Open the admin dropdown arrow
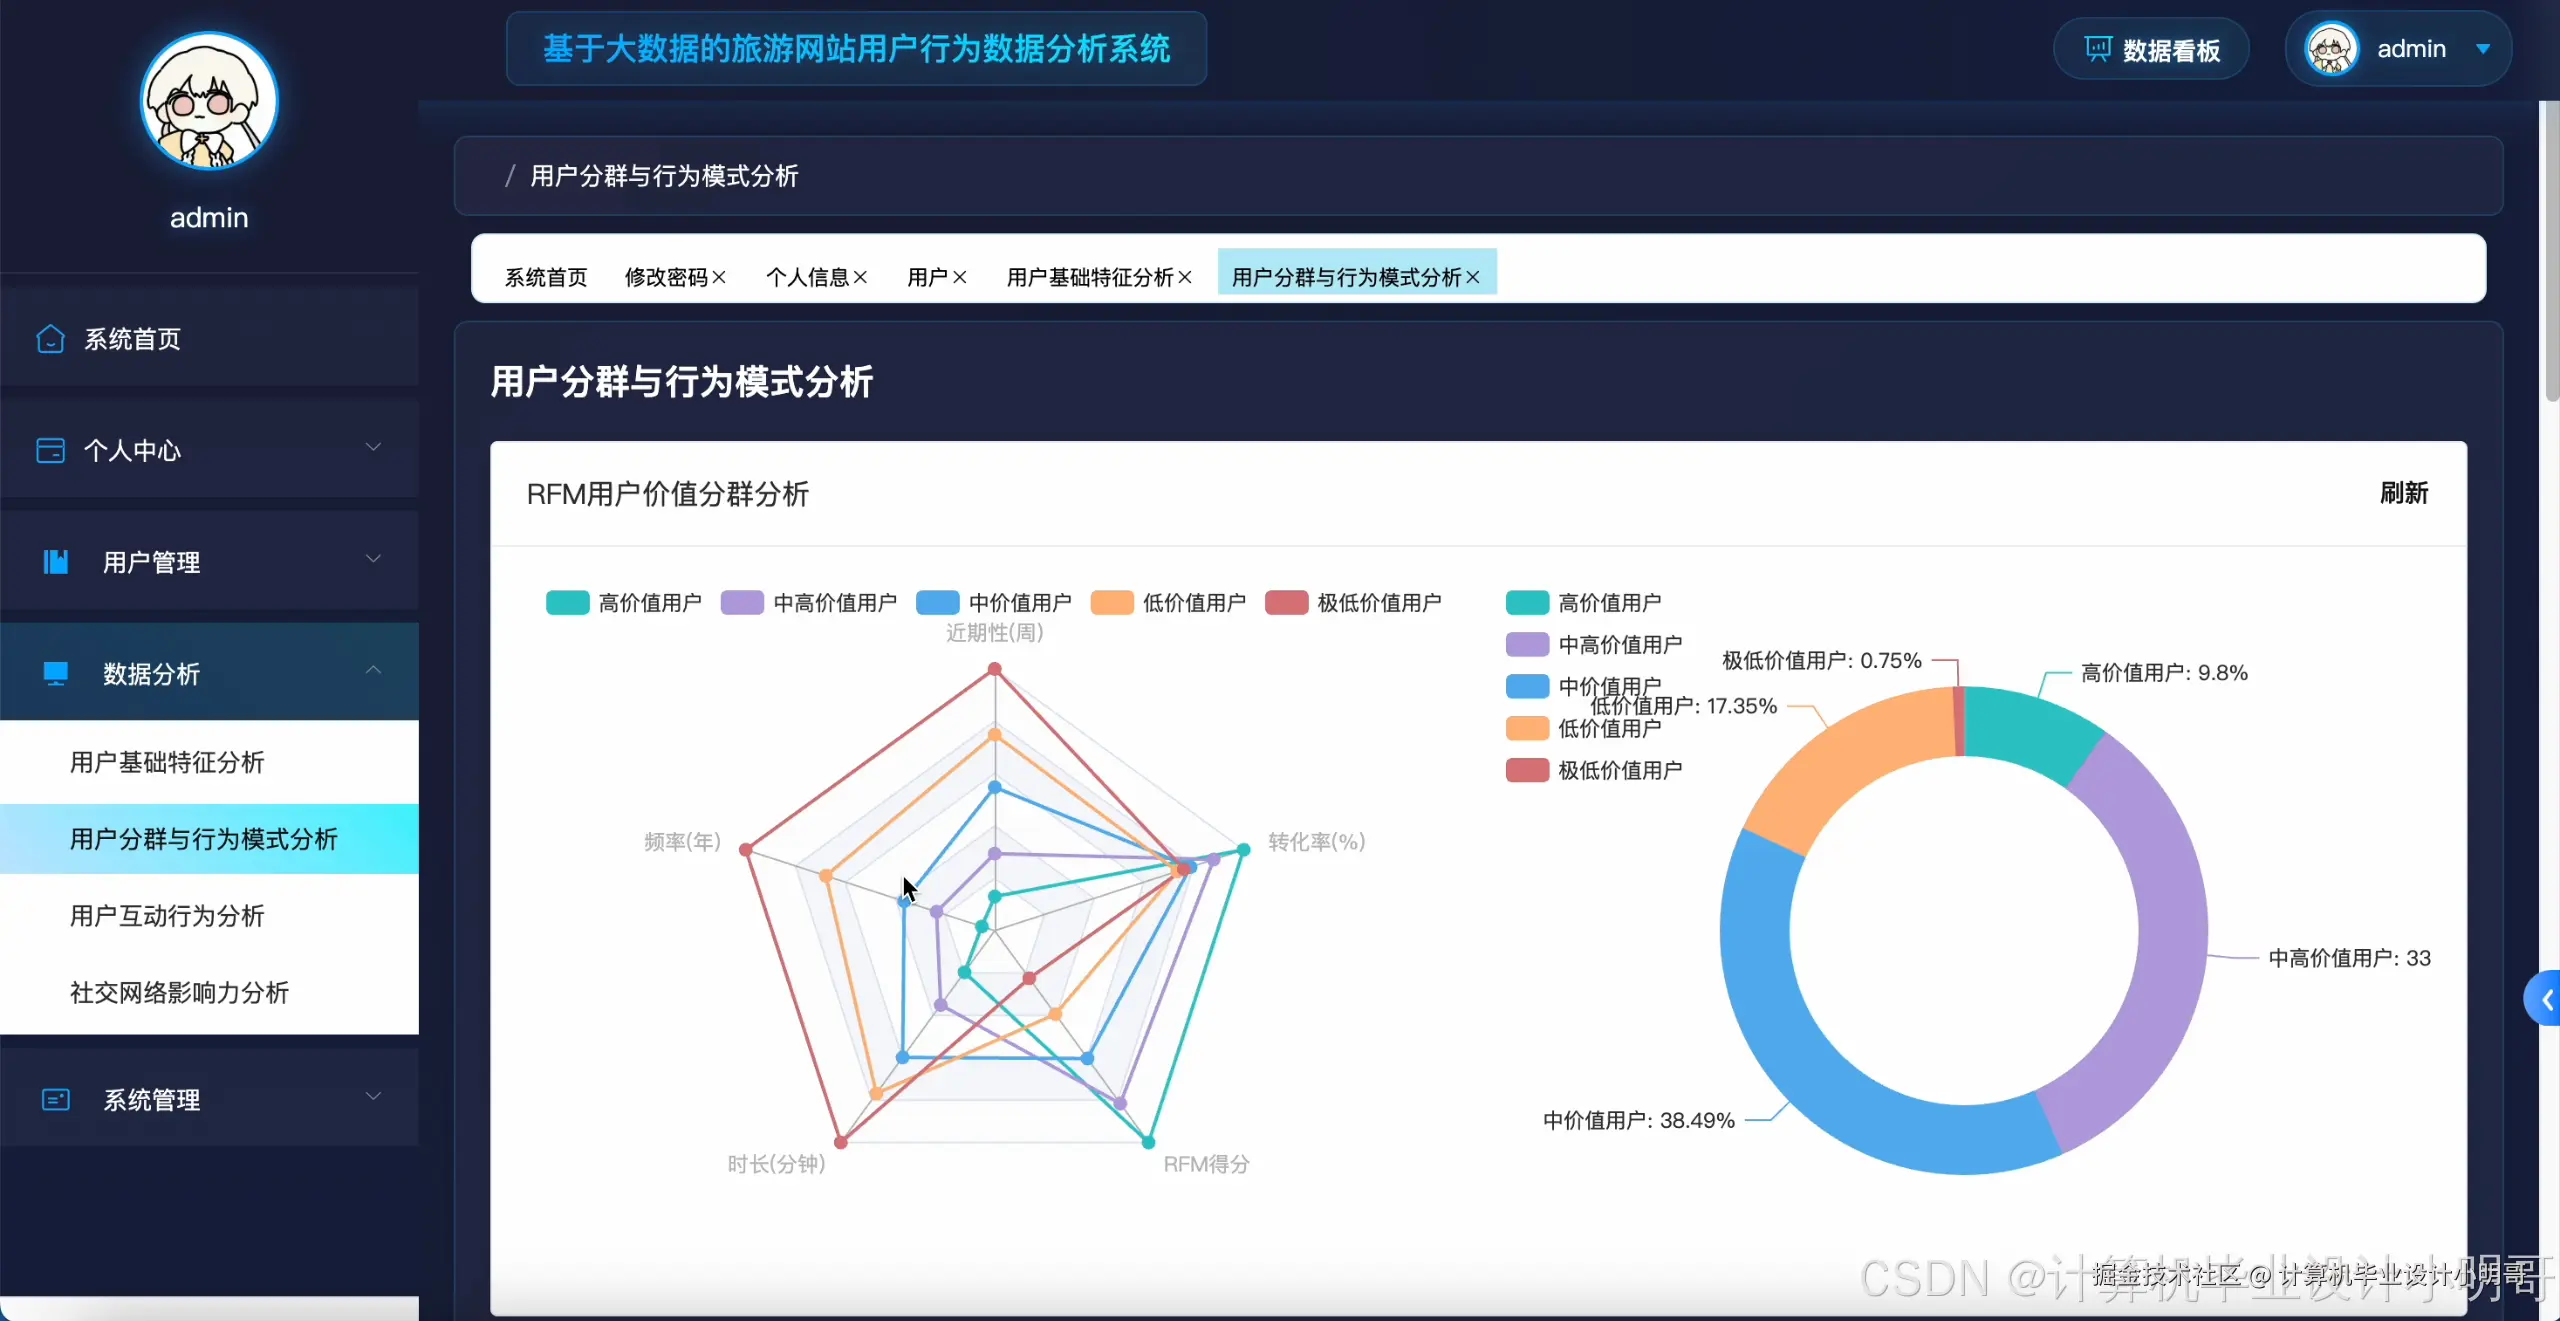The width and height of the screenshot is (2560, 1321). tap(2482, 48)
